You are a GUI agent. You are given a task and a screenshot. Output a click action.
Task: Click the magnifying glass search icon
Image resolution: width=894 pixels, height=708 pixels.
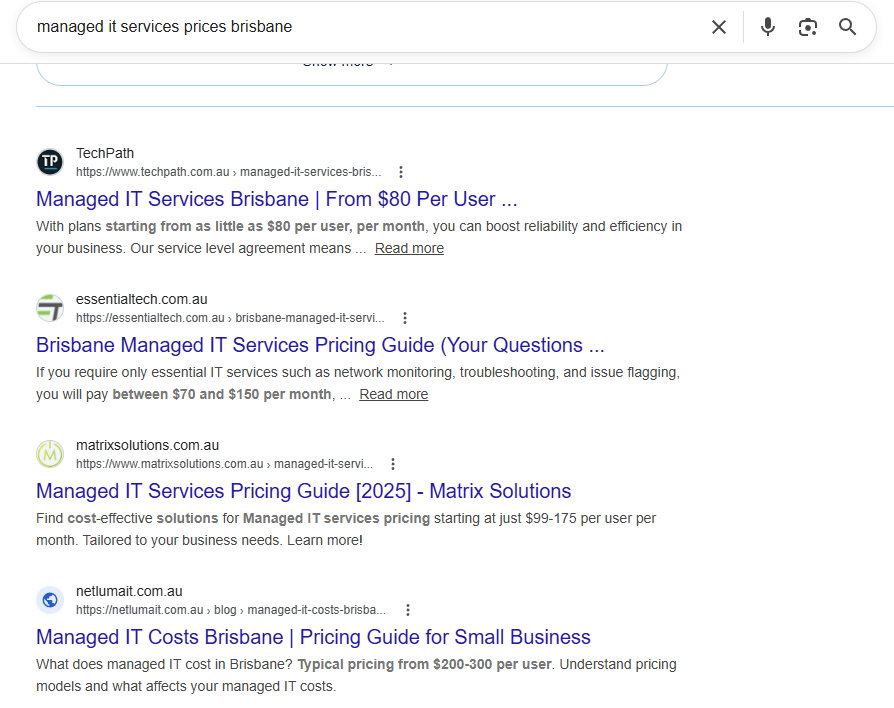(847, 27)
